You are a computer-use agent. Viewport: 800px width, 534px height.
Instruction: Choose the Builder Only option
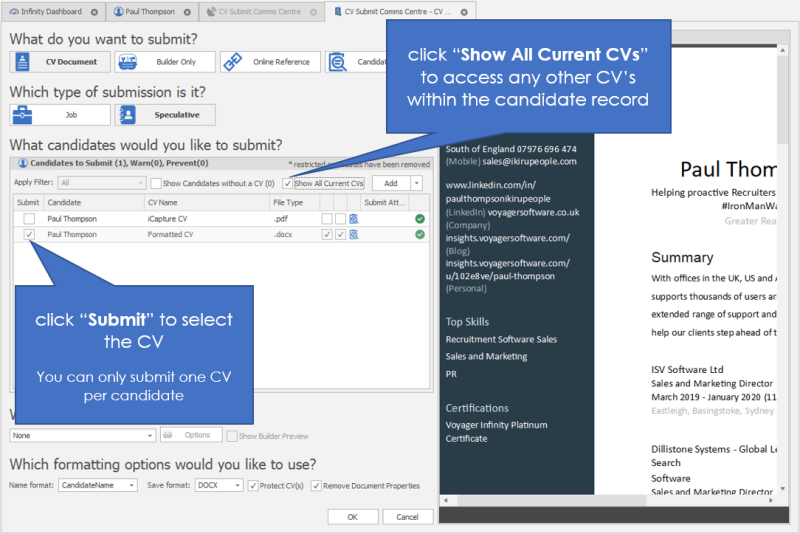(x=164, y=62)
